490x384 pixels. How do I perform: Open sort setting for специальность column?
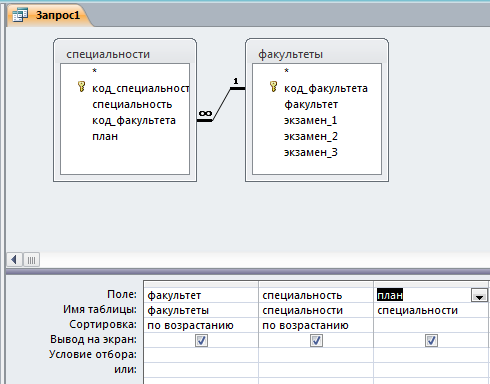point(316,325)
